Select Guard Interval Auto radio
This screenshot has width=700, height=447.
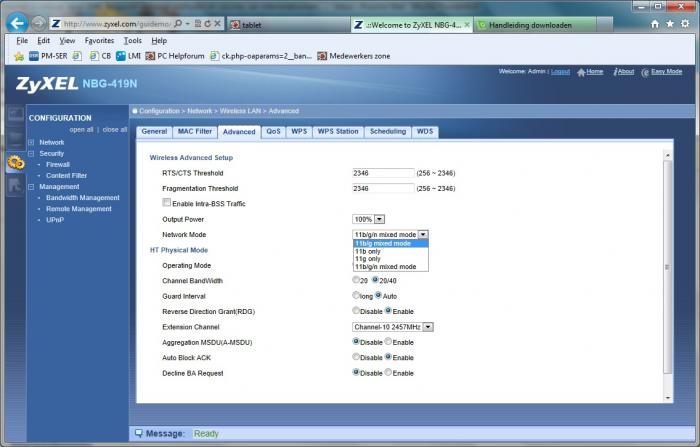point(378,295)
